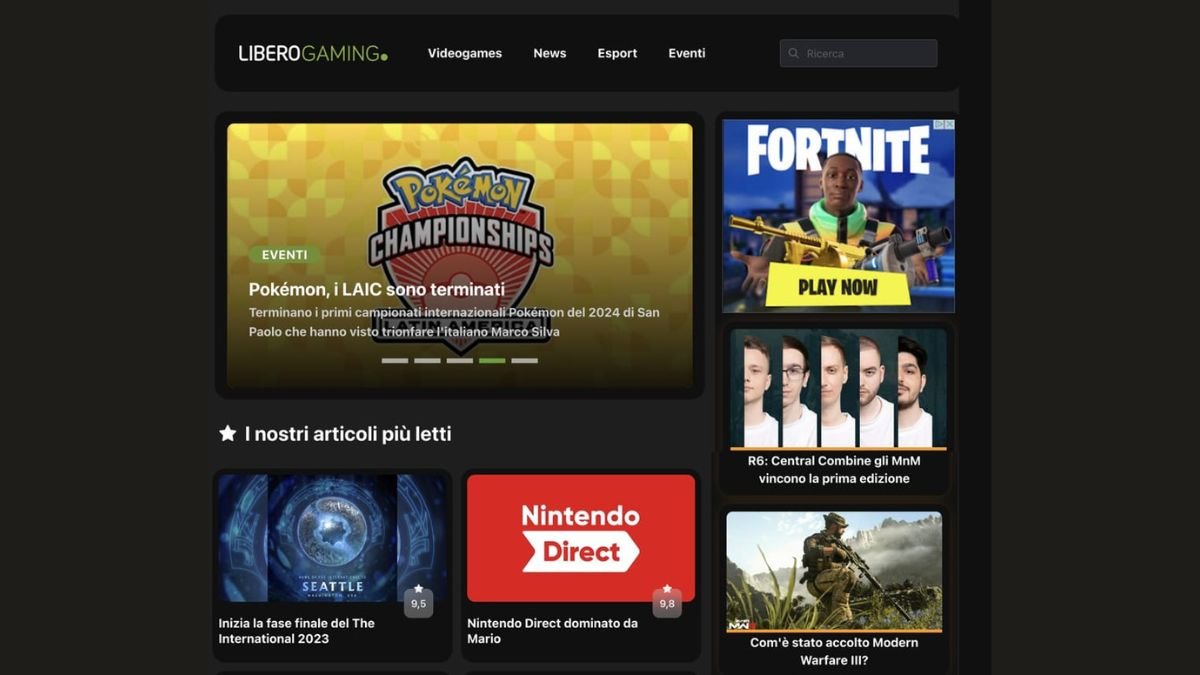Click the active green carousel indicator

coord(492,360)
